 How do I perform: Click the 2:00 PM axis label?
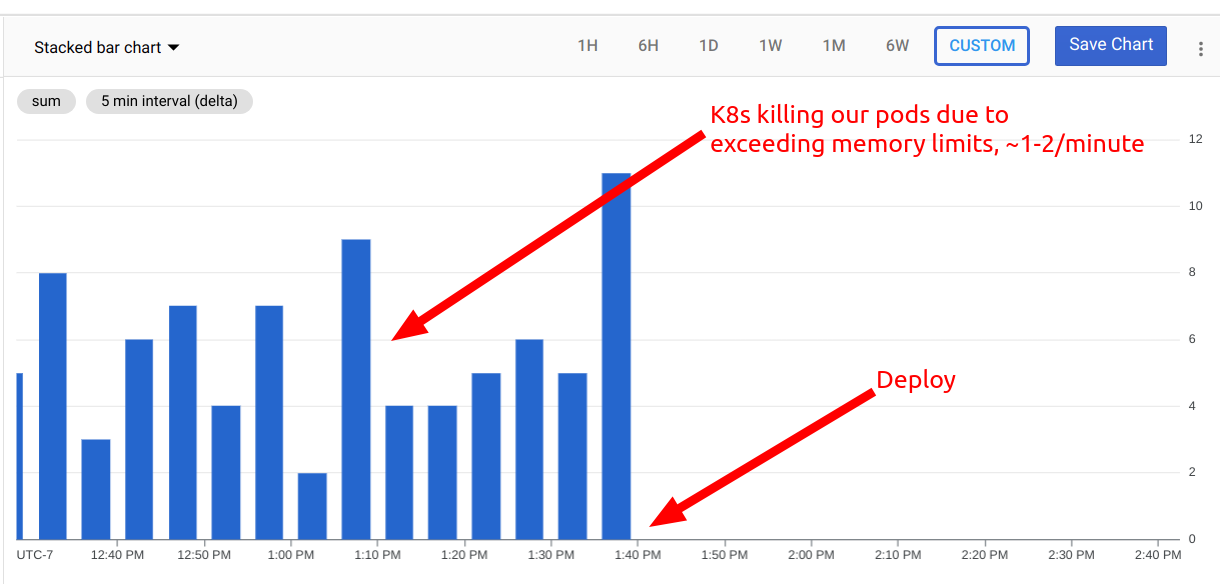810,554
